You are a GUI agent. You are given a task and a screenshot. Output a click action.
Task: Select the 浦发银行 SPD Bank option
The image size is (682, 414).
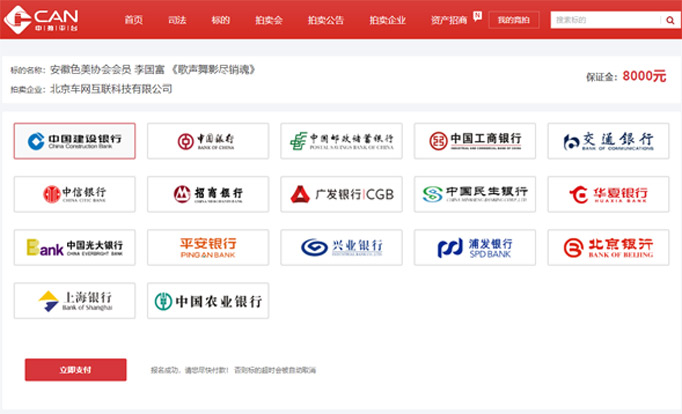[475, 247]
